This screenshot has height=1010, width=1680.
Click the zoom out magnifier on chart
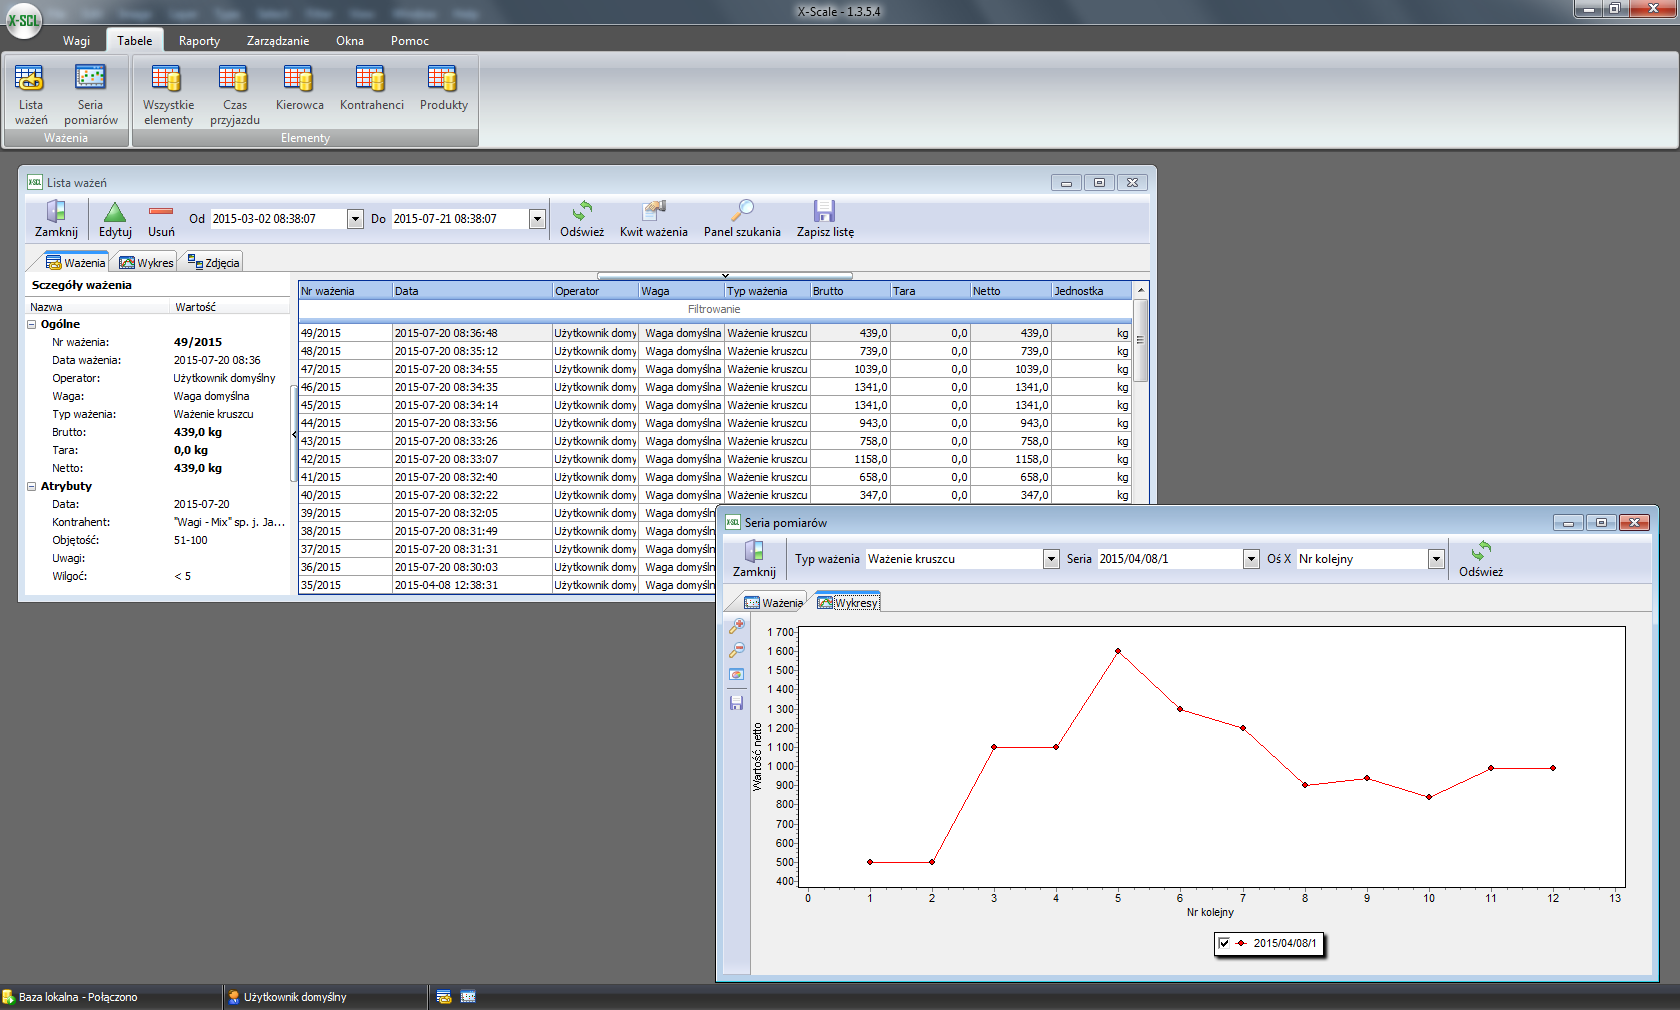[737, 650]
